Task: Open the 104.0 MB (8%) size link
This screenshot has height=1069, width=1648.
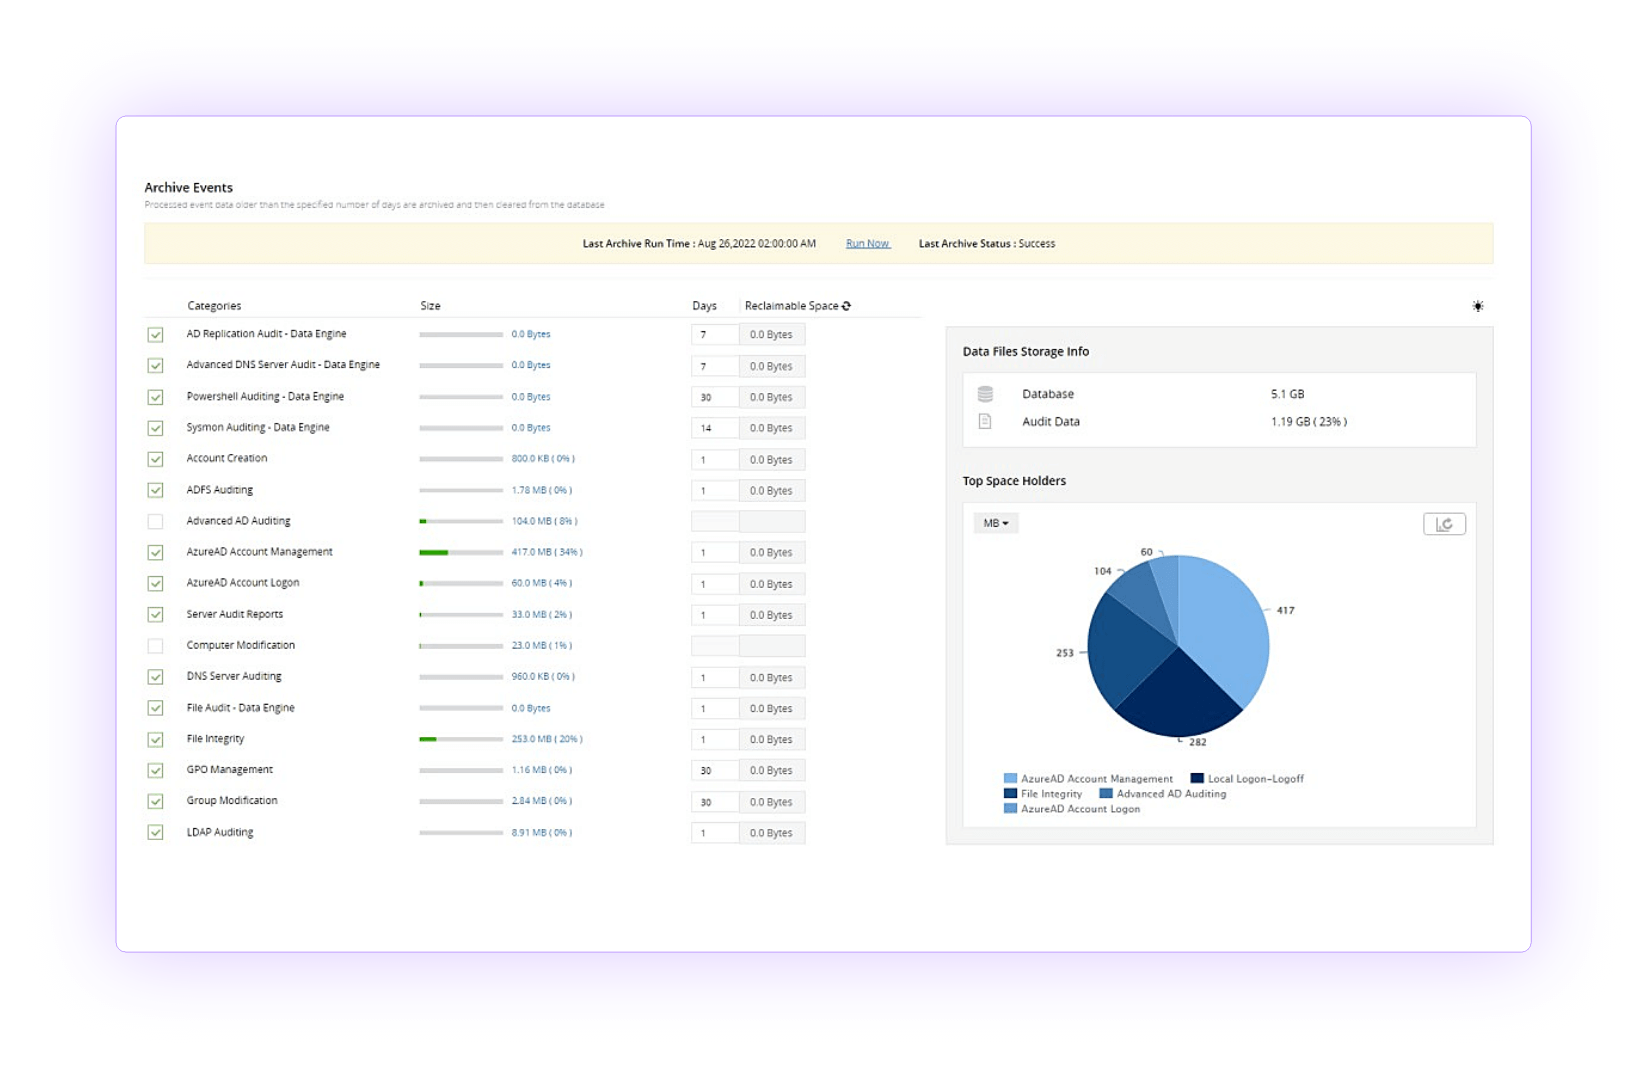Action: coord(544,521)
